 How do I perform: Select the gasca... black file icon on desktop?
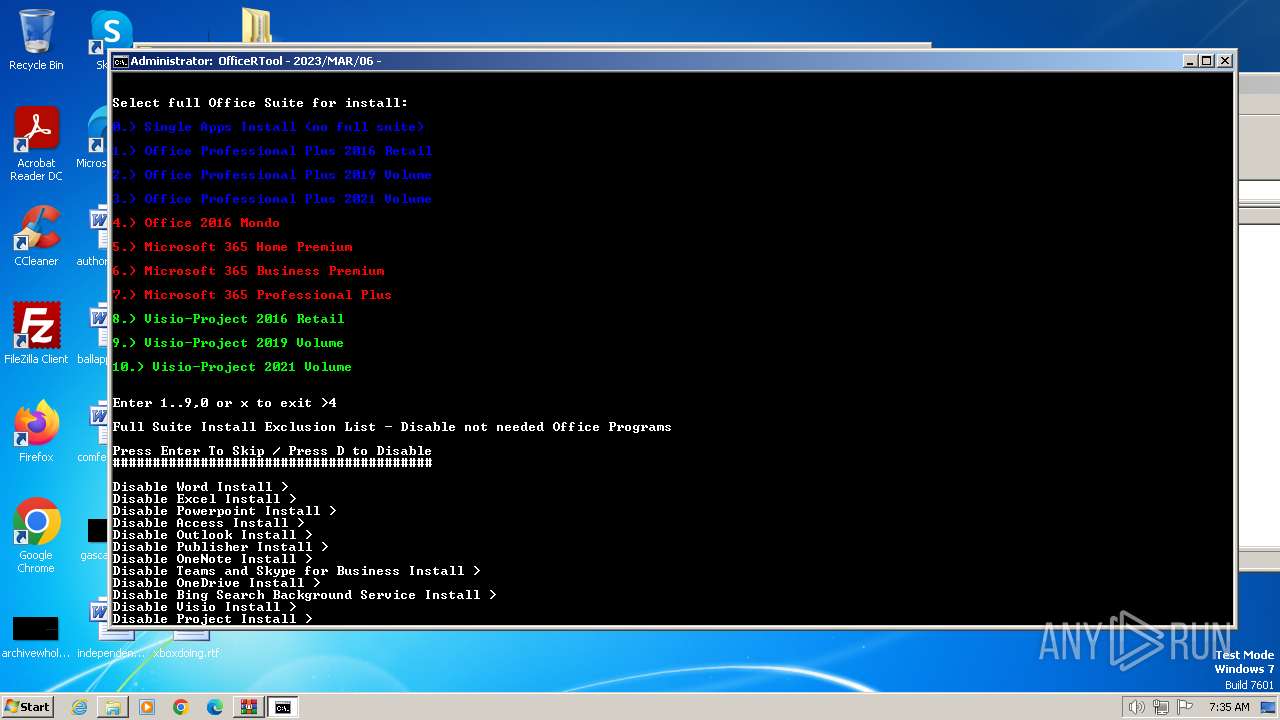(x=96, y=538)
